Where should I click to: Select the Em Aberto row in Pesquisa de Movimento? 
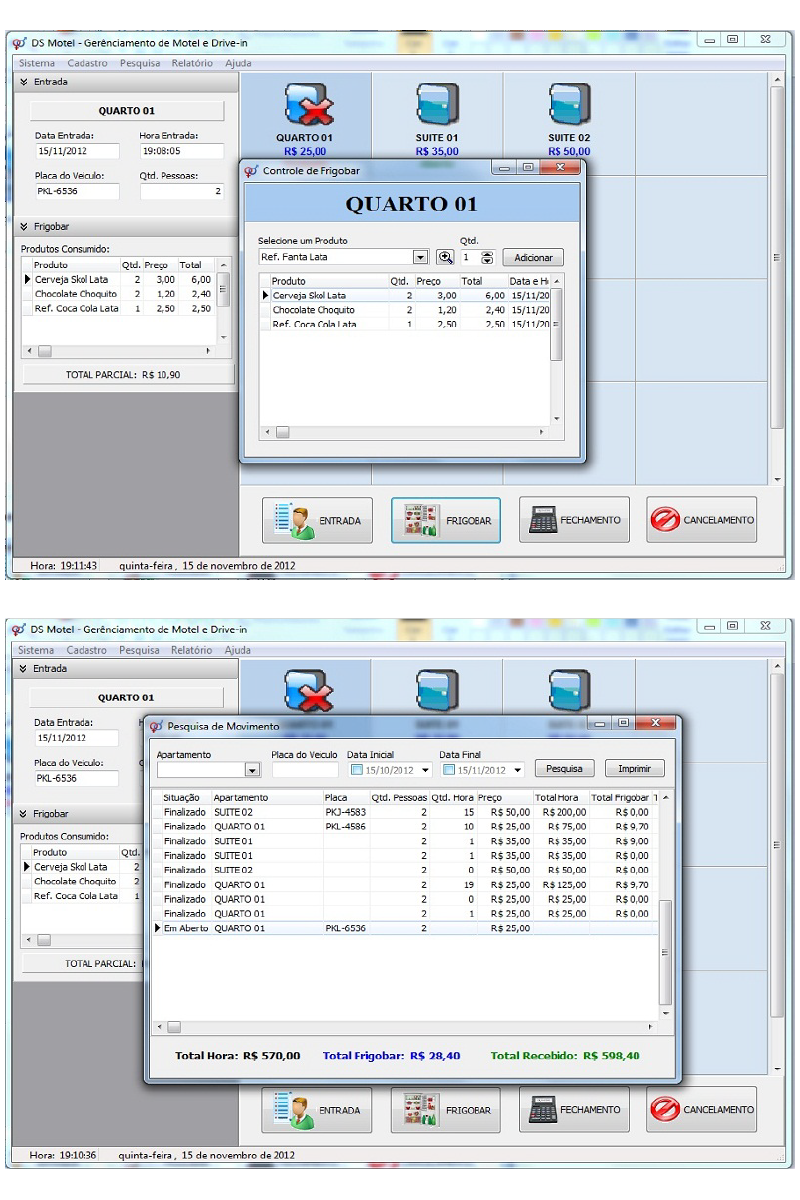coord(405,928)
